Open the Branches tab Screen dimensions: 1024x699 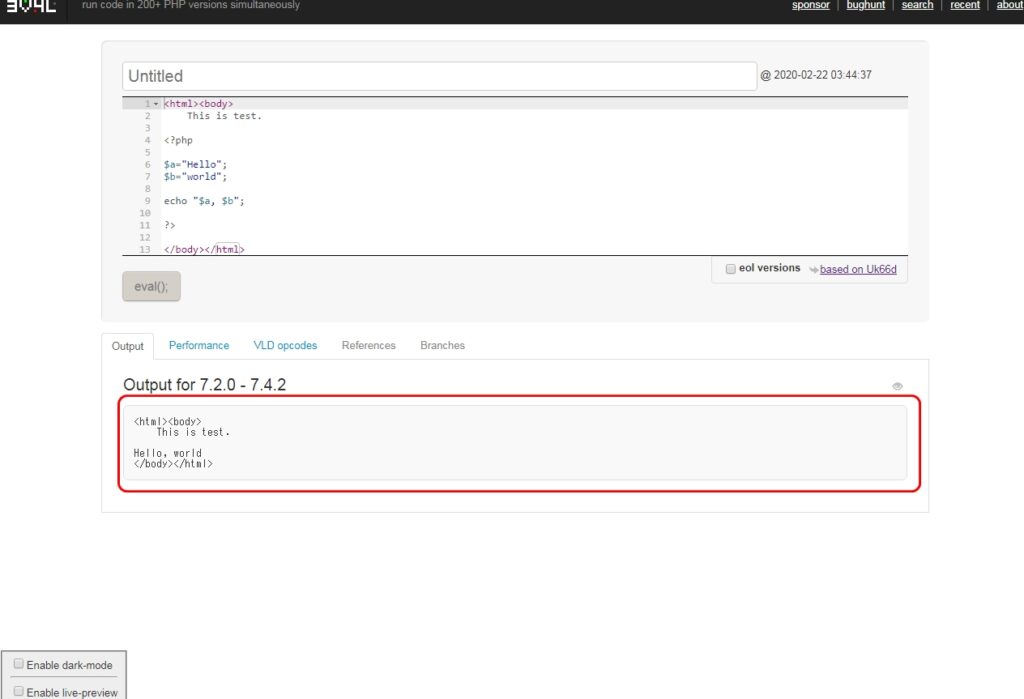click(442, 346)
